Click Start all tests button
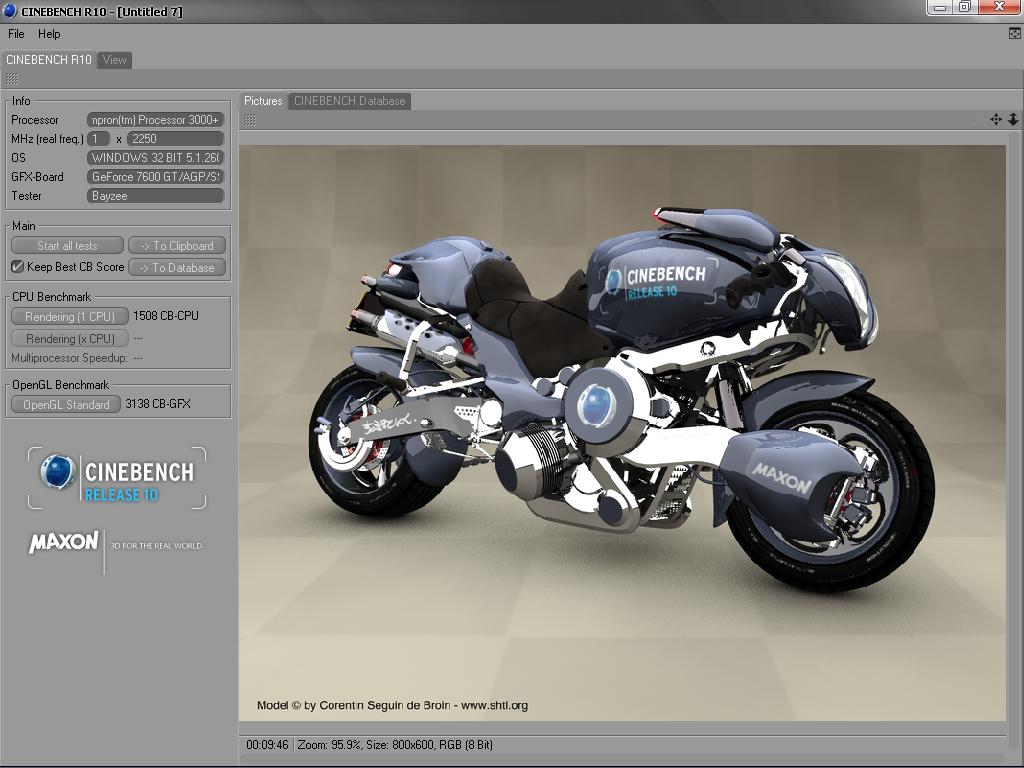This screenshot has width=1024, height=768. [67, 246]
